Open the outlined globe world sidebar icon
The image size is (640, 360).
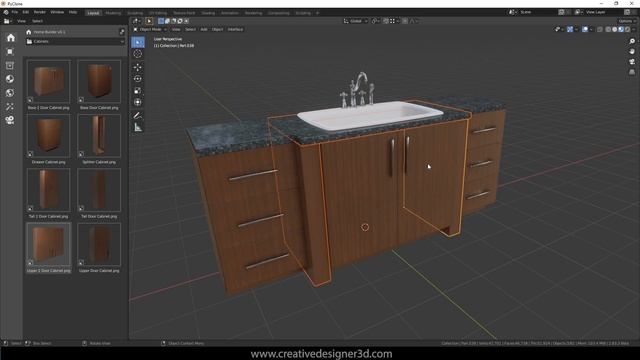11,93
